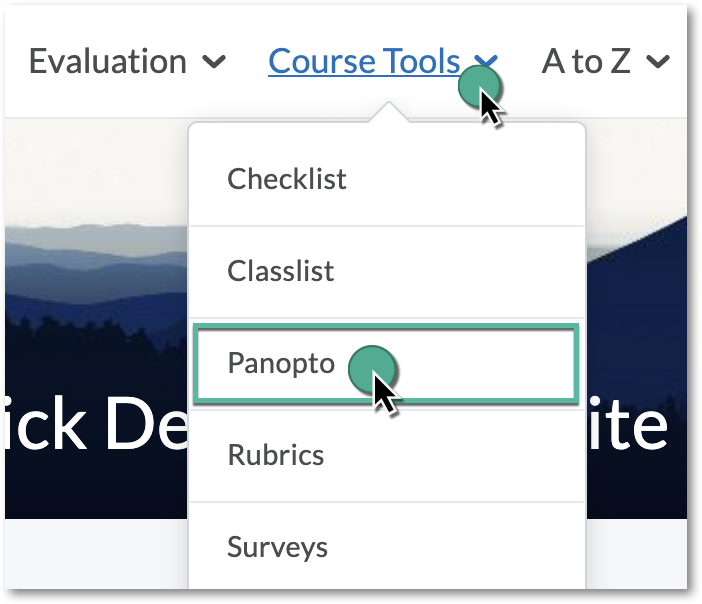Open Surveys from the dropdown list
This screenshot has width=702, height=604.
click(277, 548)
